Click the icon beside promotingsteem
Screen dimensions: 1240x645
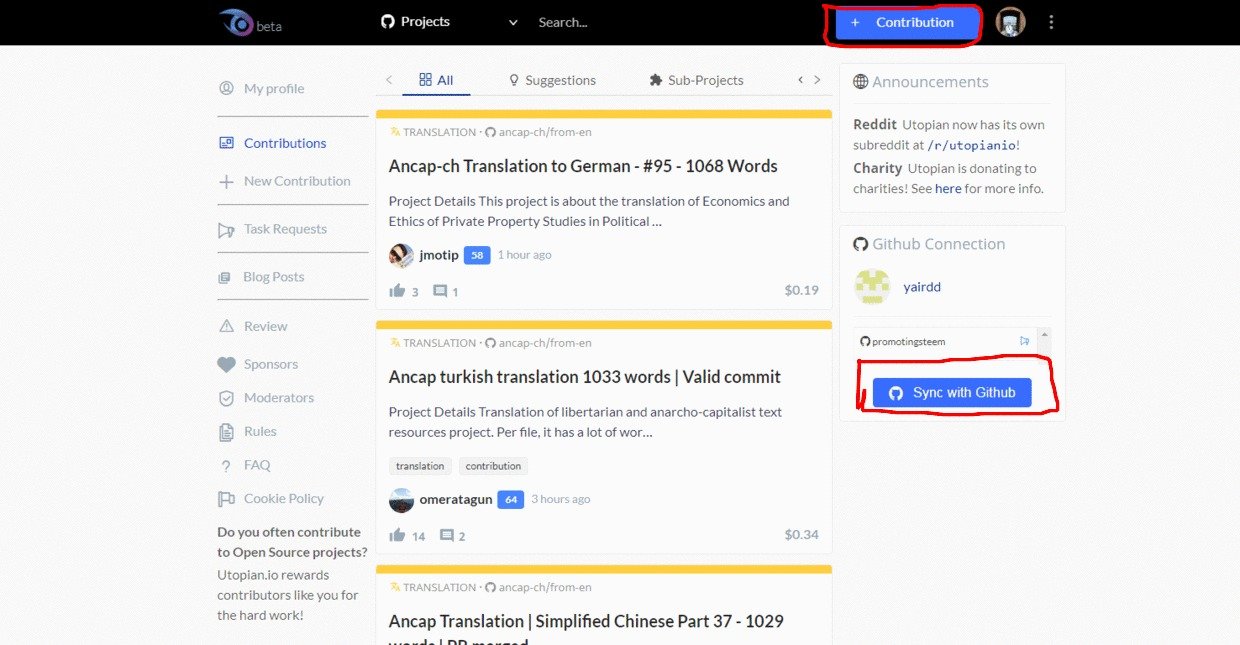(x=1025, y=341)
